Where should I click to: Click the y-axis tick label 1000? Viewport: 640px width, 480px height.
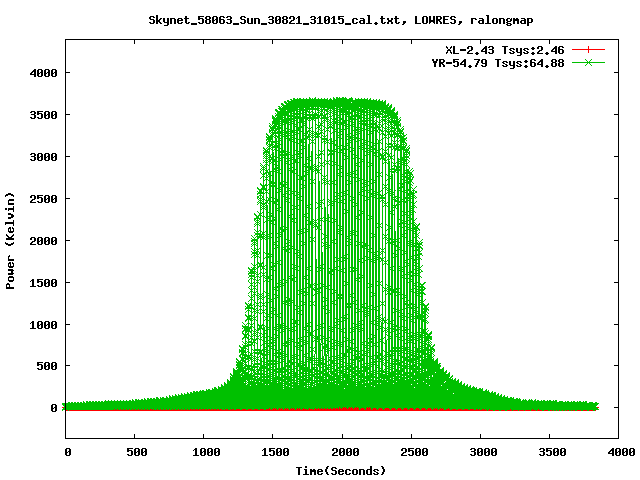(x=43, y=325)
